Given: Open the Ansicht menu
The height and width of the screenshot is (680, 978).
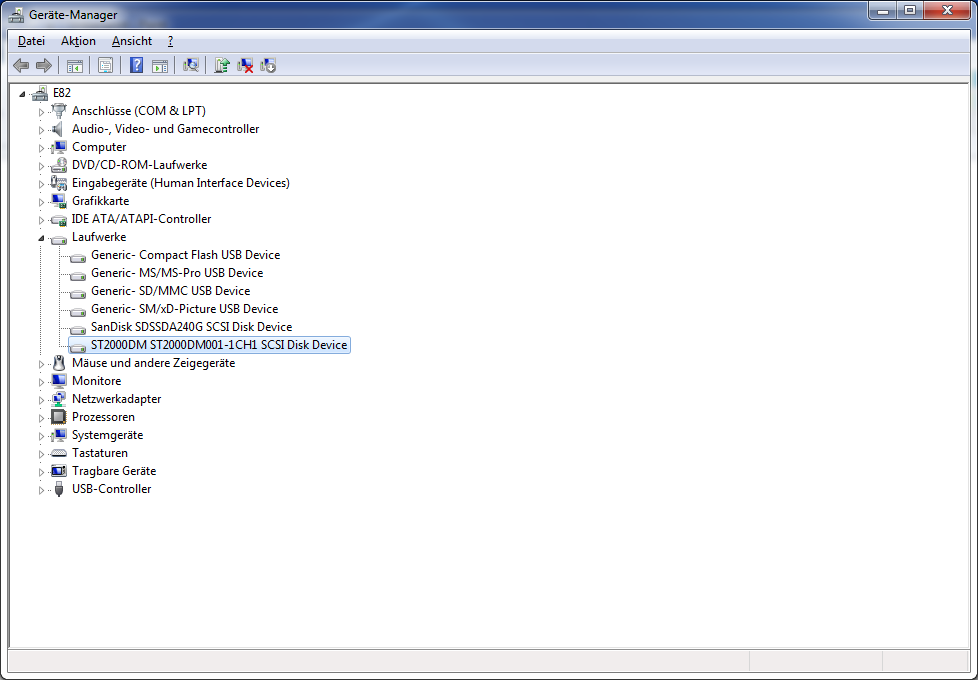Looking at the screenshot, I should [132, 41].
